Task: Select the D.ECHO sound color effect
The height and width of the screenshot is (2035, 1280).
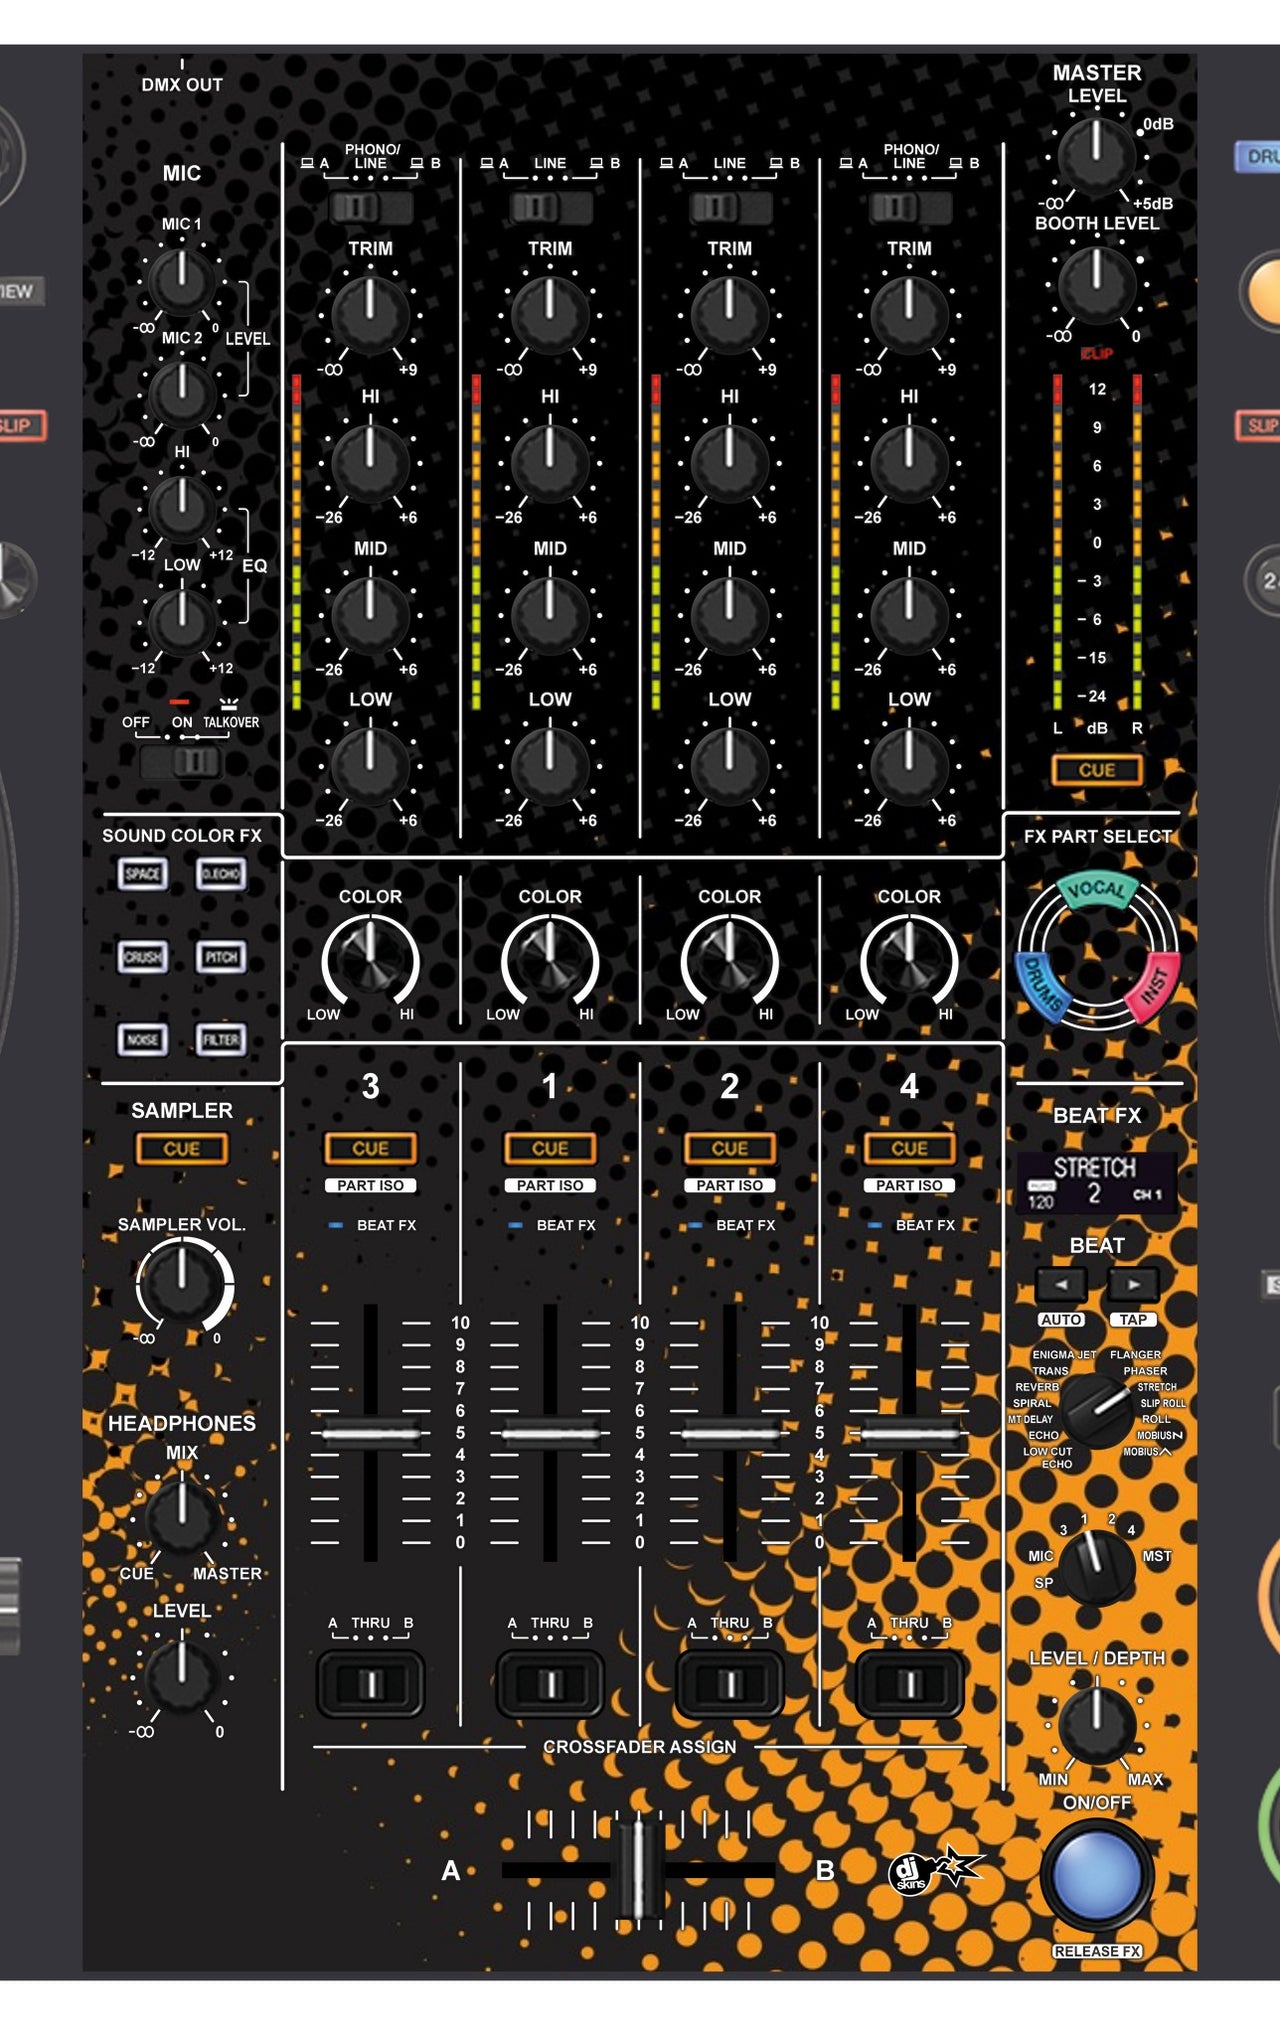Action: click(221, 873)
